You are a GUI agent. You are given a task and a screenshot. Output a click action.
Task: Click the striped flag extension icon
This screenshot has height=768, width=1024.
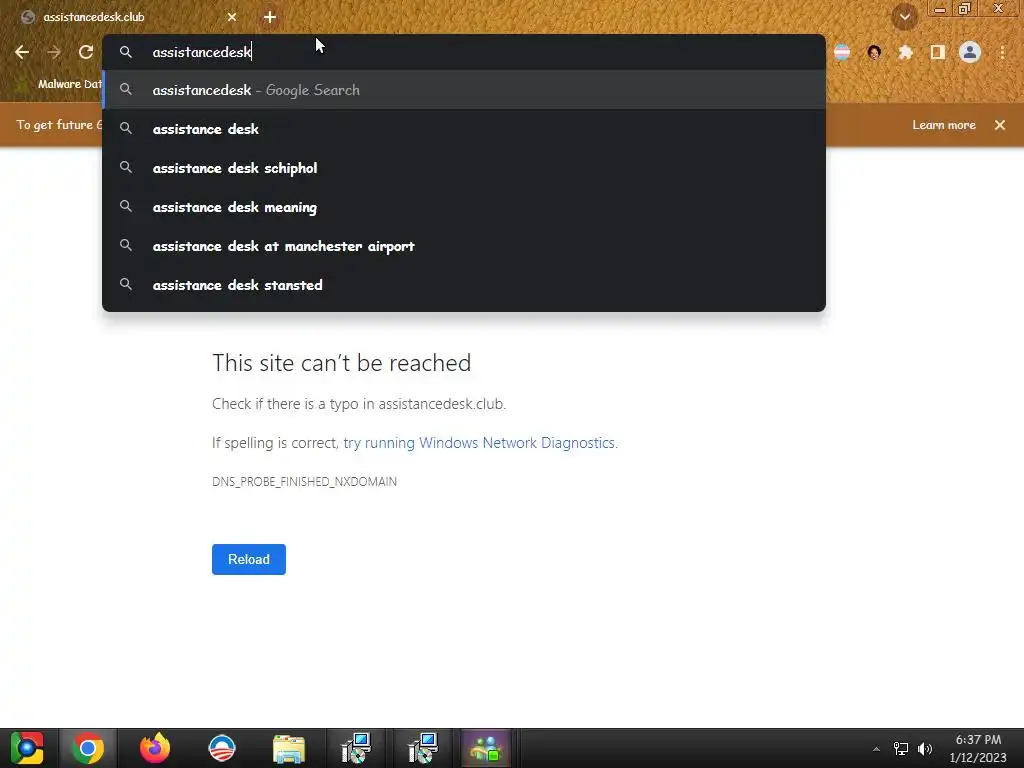tap(842, 52)
